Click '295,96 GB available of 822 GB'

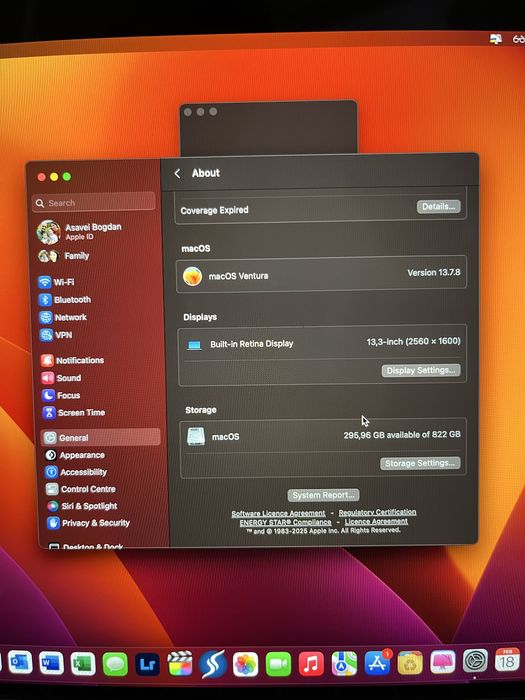coord(402,434)
